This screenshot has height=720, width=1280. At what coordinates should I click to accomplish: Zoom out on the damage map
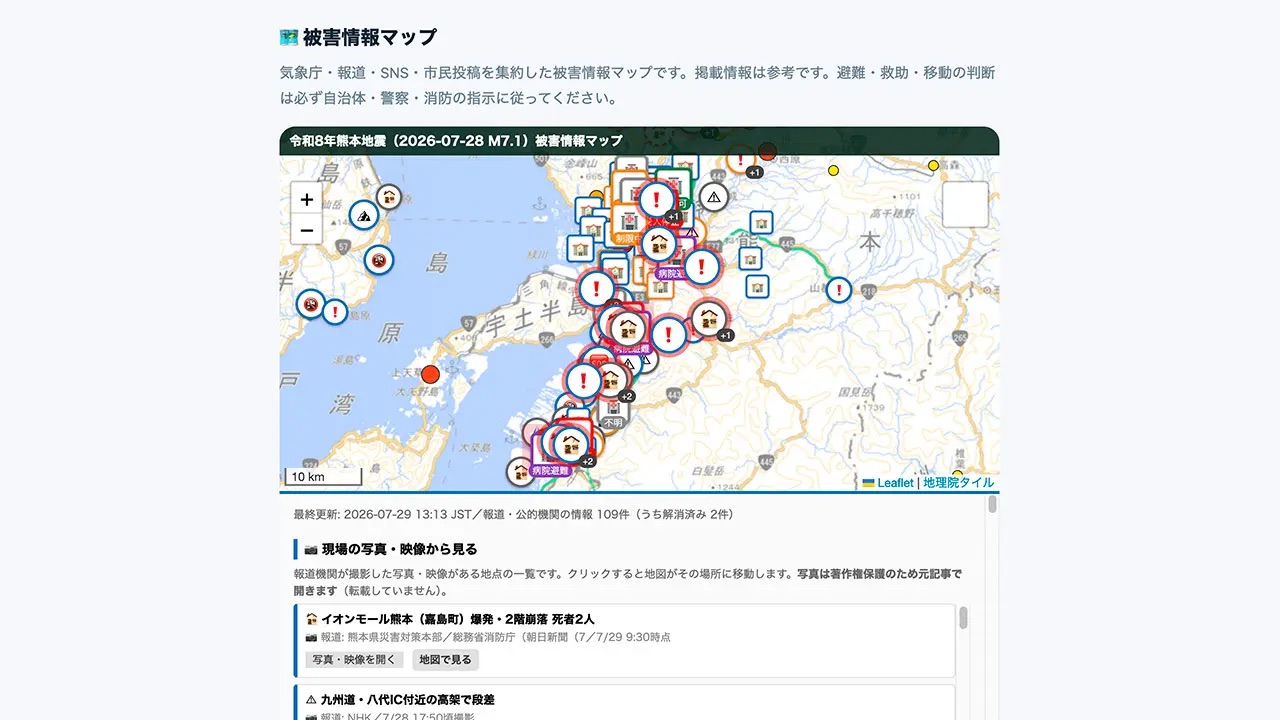click(306, 229)
